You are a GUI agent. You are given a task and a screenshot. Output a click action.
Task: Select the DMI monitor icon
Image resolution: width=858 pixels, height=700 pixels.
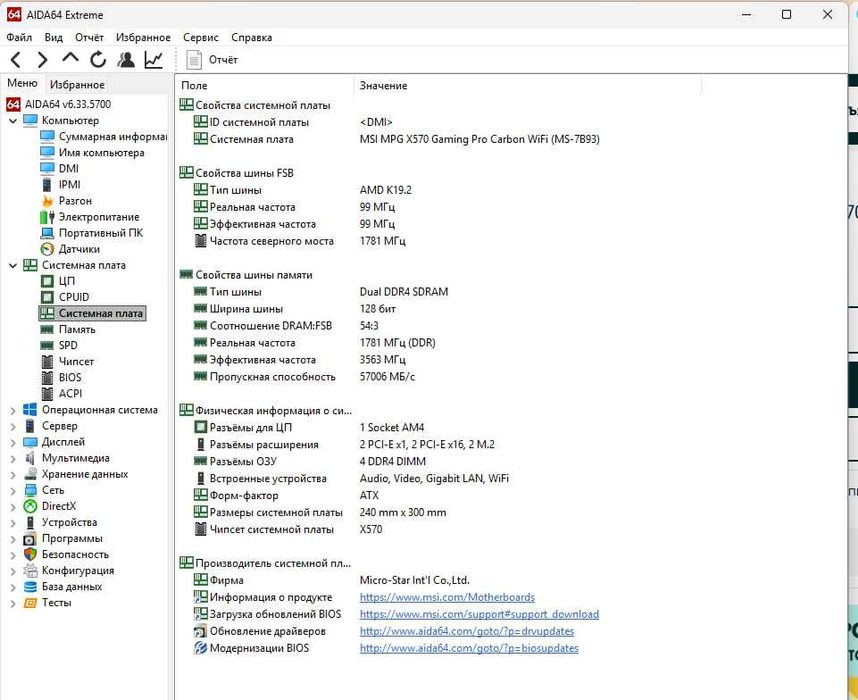pyautogui.click(x=47, y=169)
